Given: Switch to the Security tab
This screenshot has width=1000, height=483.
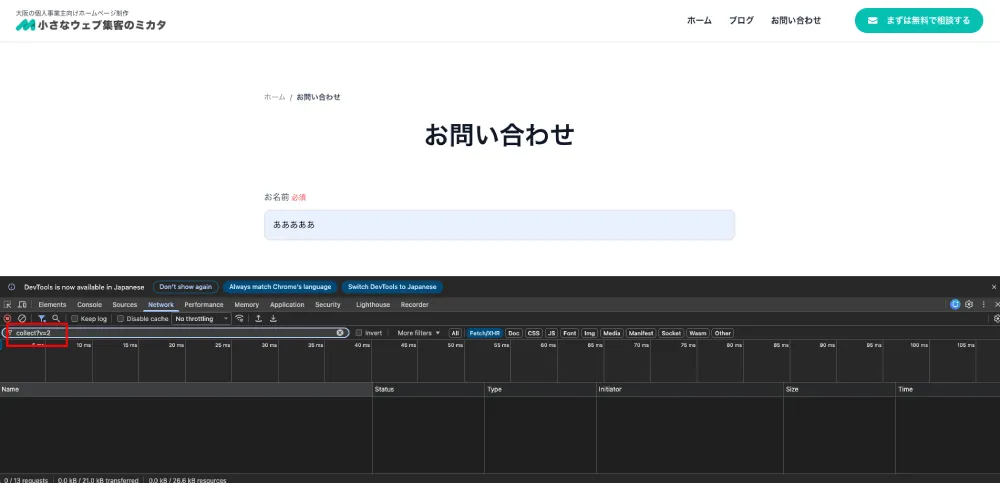Looking at the screenshot, I should click(328, 305).
